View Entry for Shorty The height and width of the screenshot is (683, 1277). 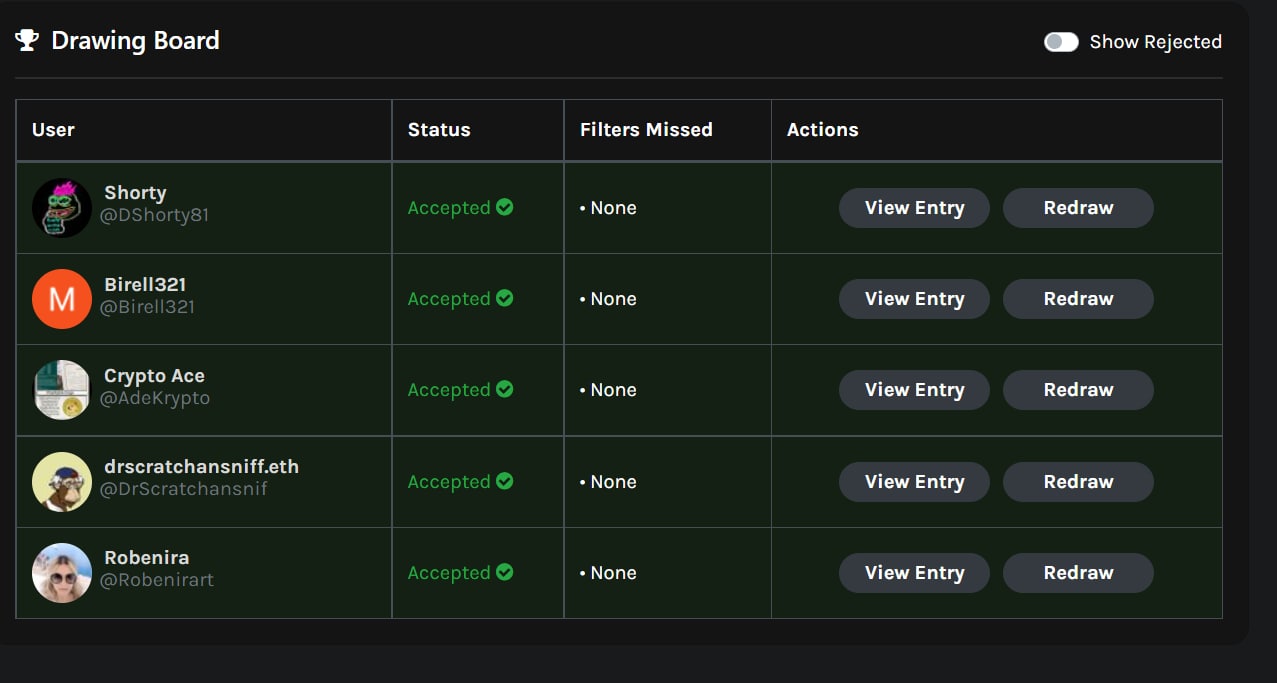pyautogui.click(x=914, y=208)
